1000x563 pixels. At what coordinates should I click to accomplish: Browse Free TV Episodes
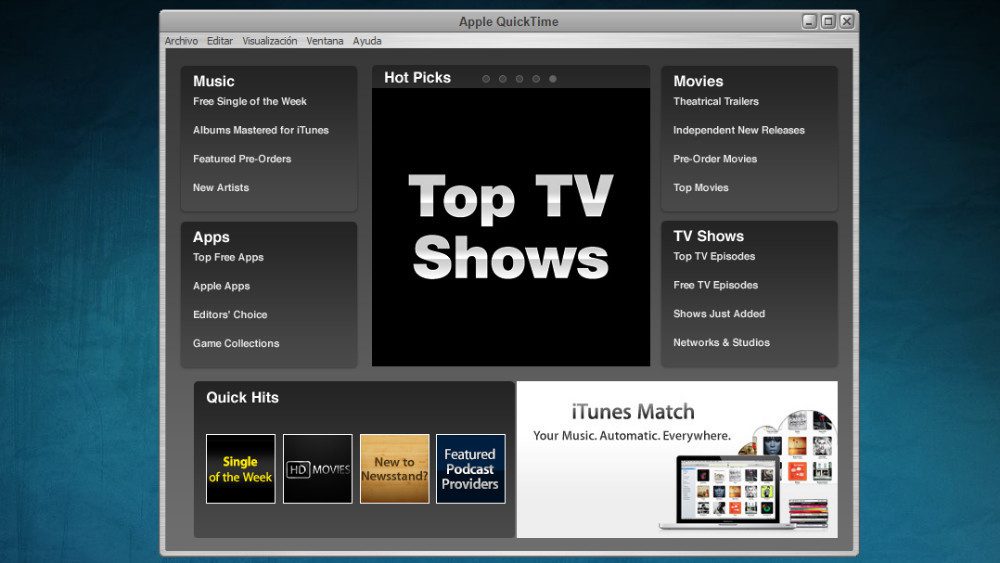tap(715, 286)
